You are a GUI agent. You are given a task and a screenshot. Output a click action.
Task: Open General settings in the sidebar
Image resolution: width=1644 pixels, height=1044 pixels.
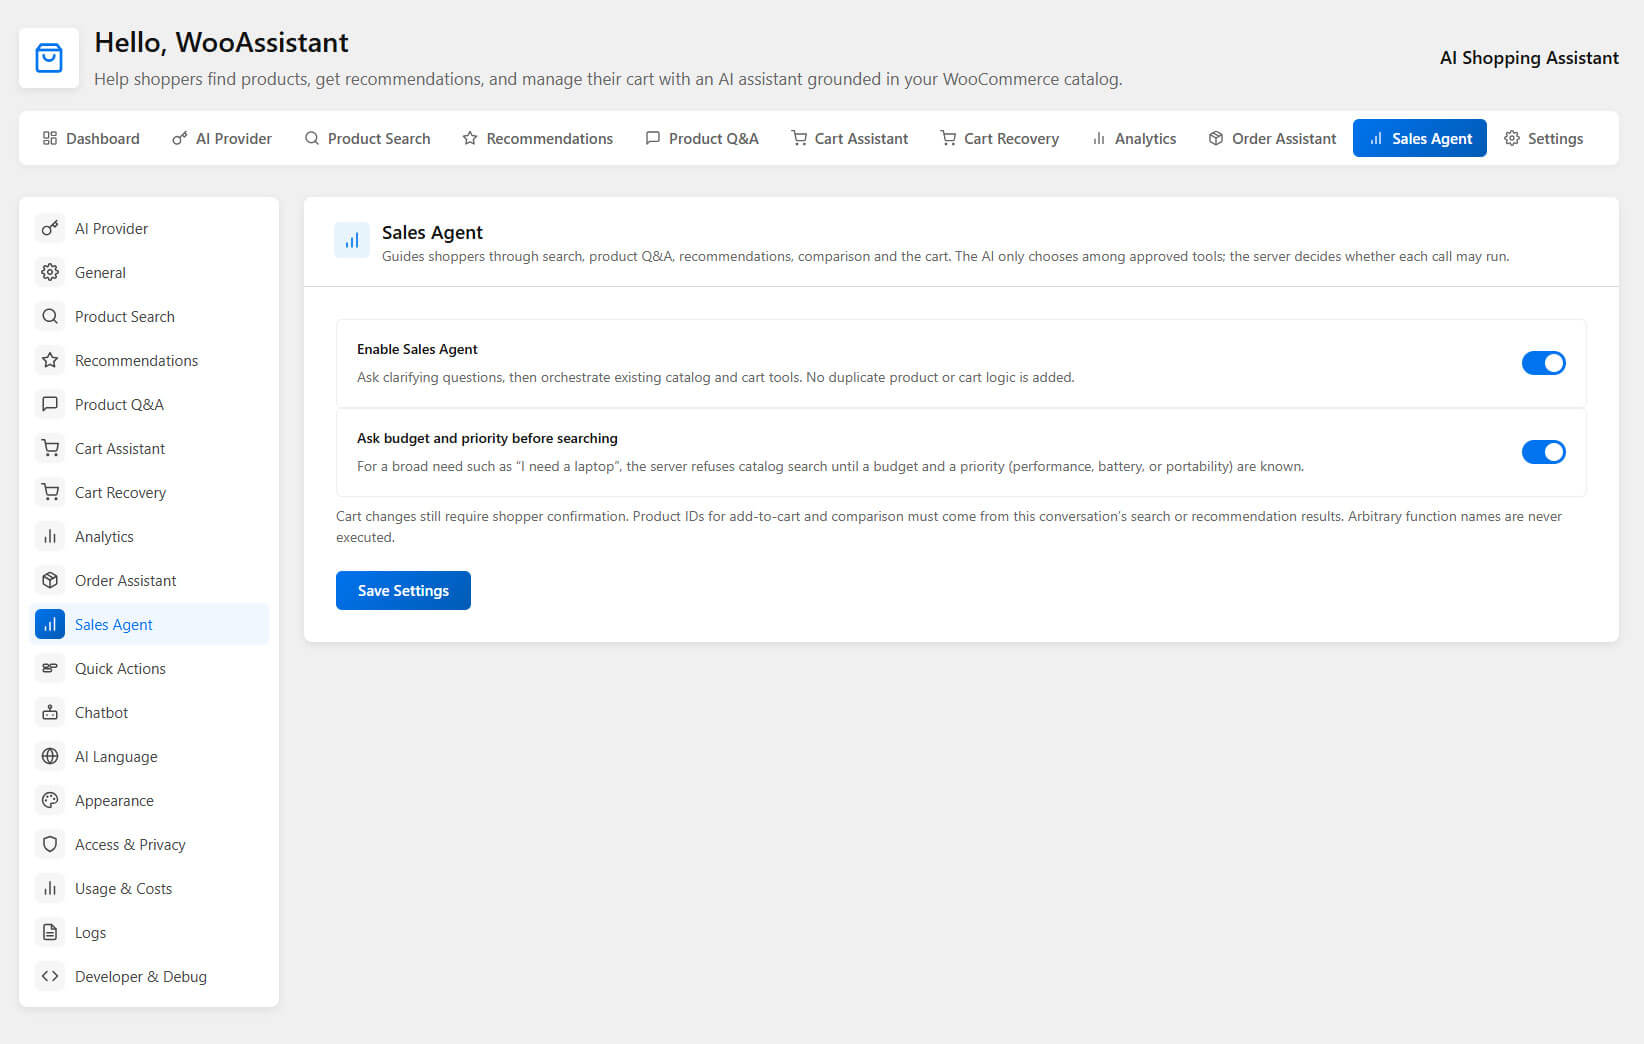click(151, 273)
